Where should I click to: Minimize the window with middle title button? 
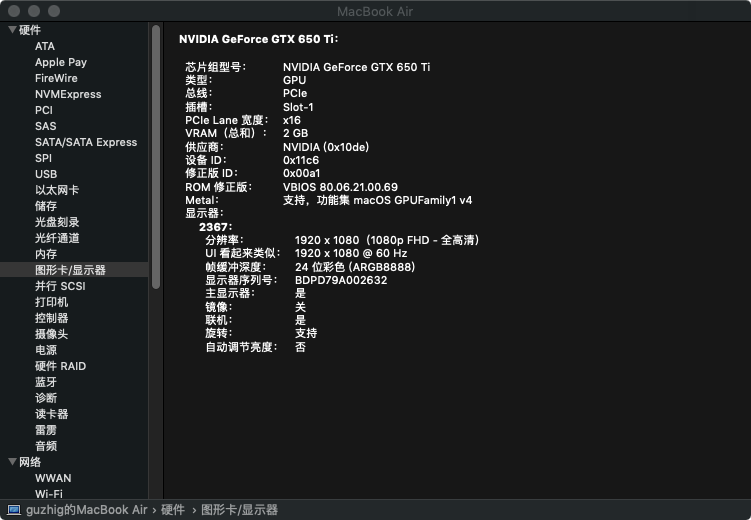pyautogui.click(x=34, y=11)
